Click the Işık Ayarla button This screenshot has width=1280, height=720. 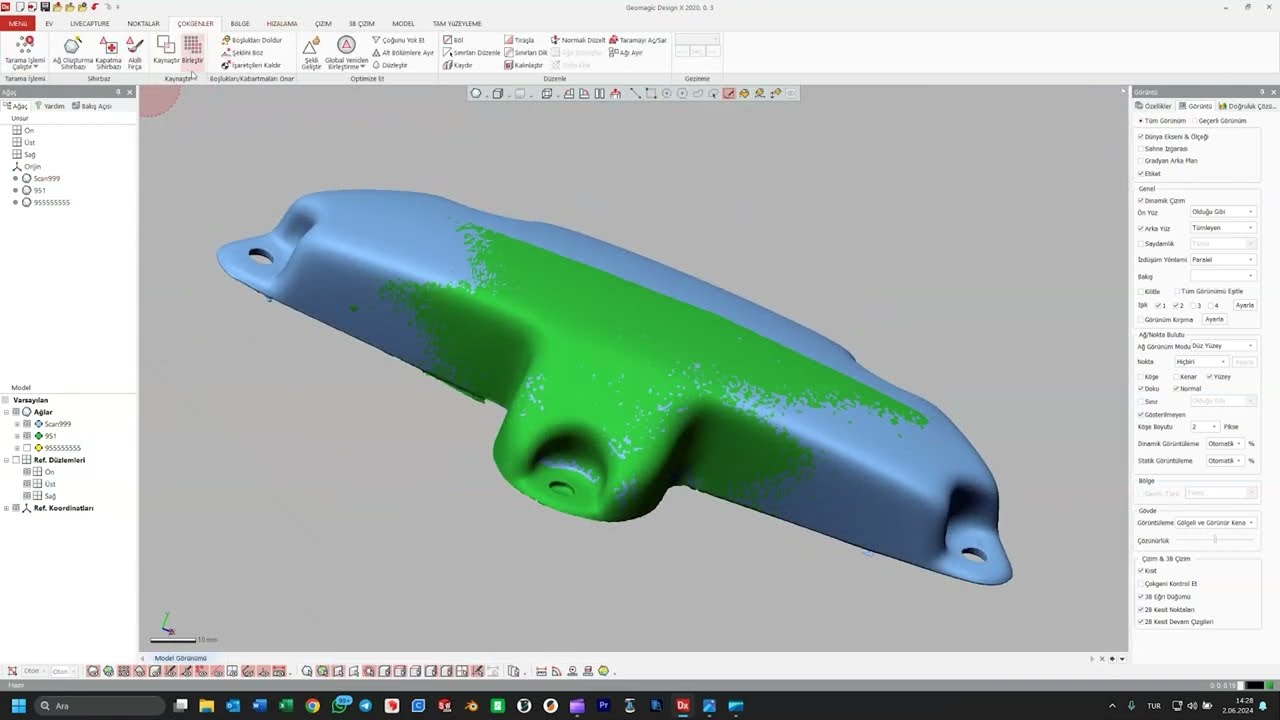pos(1244,305)
